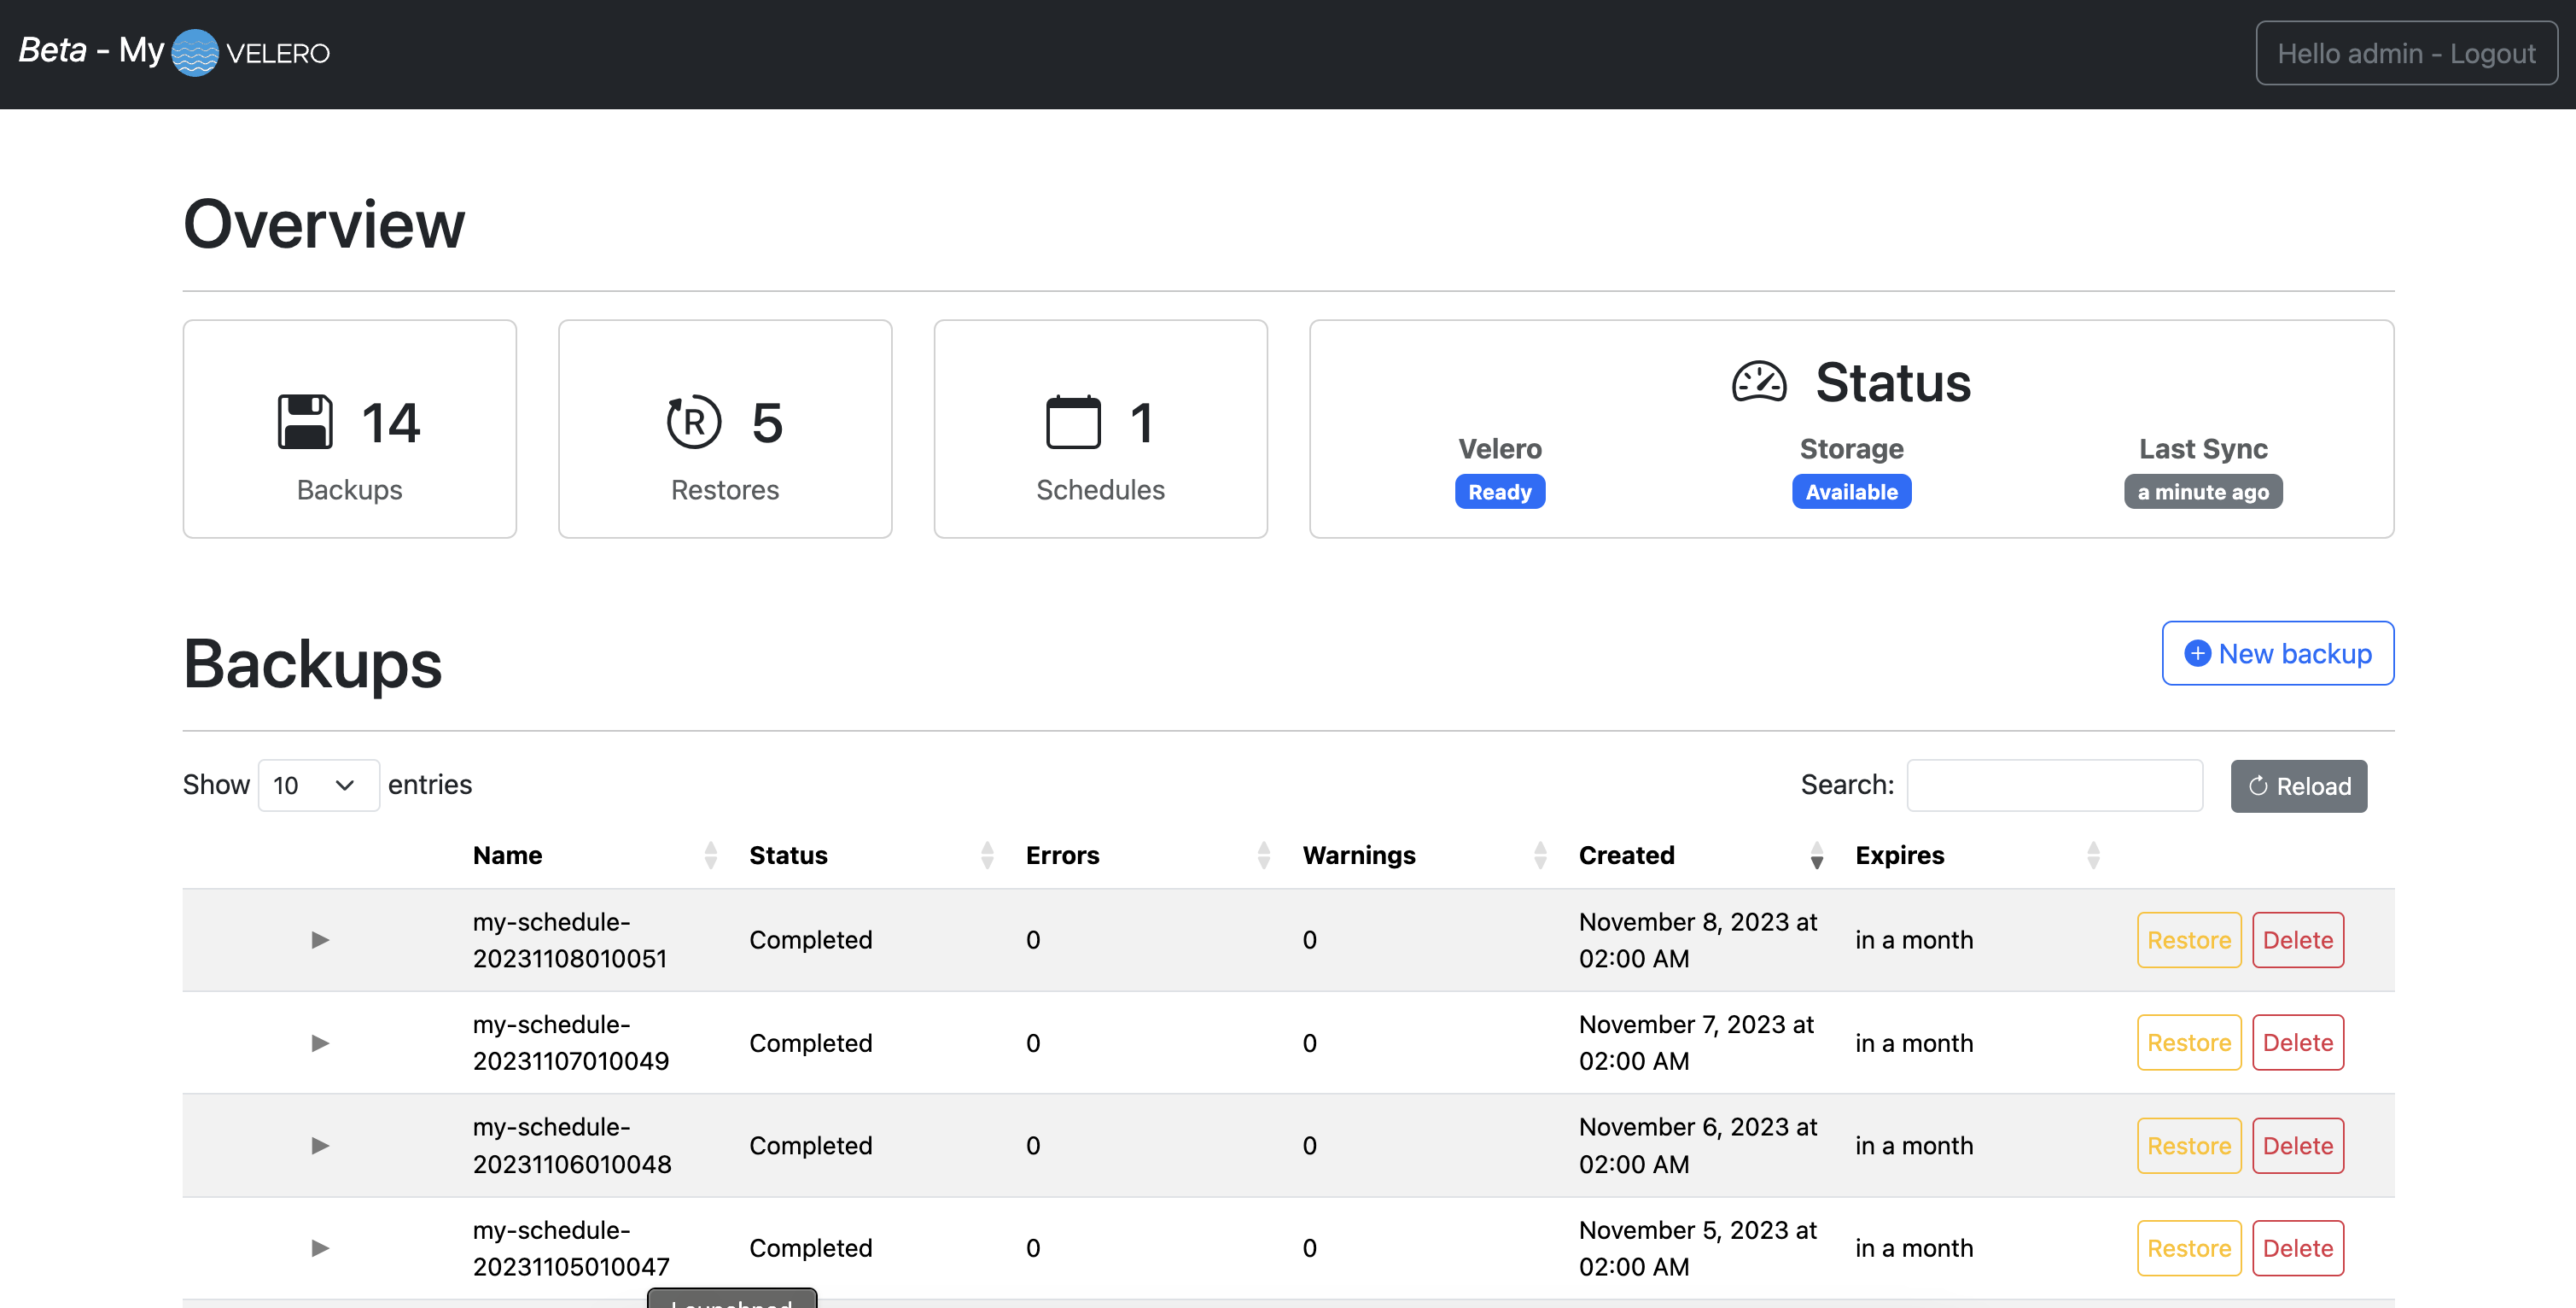Sort the table by Errors column
This screenshot has width=2576, height=1308.
(x=1062, y=855)
